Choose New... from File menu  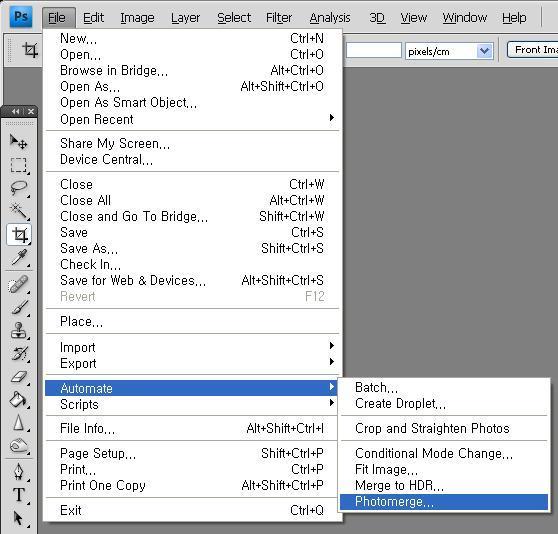pyautogui.click(x=193, y=38)
